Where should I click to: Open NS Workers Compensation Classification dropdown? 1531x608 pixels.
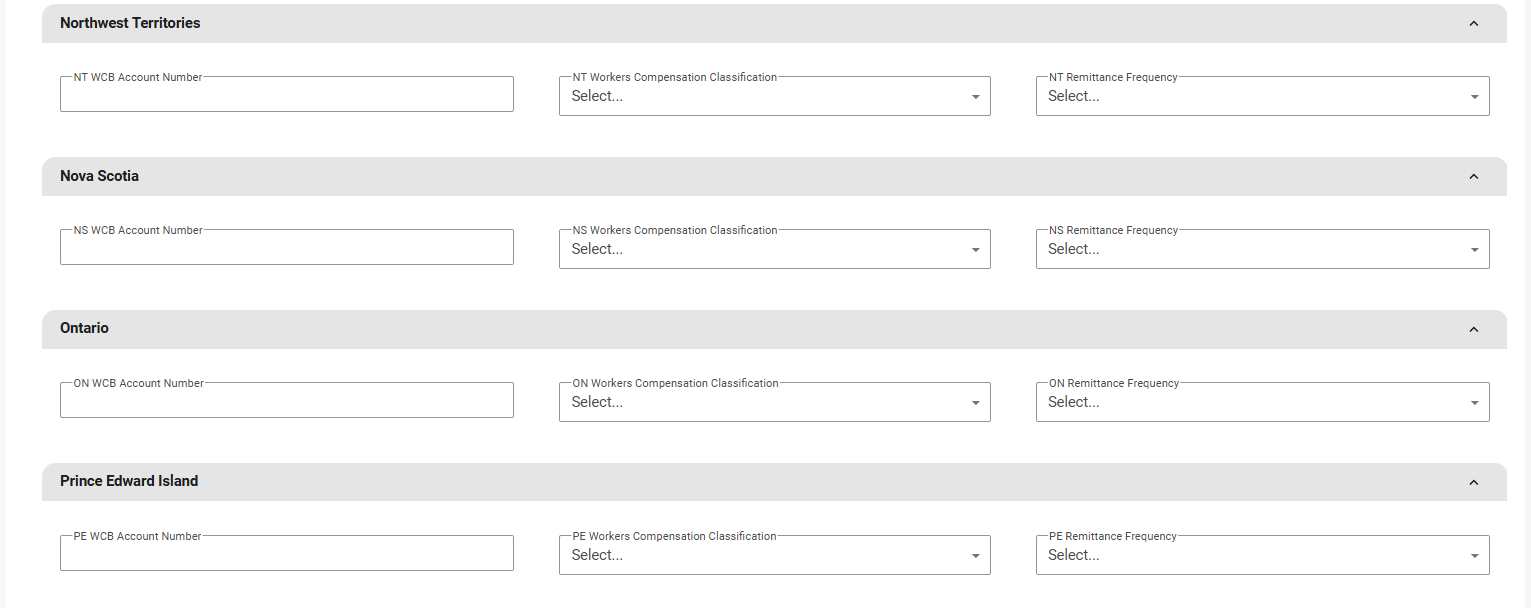pos(774,250)
